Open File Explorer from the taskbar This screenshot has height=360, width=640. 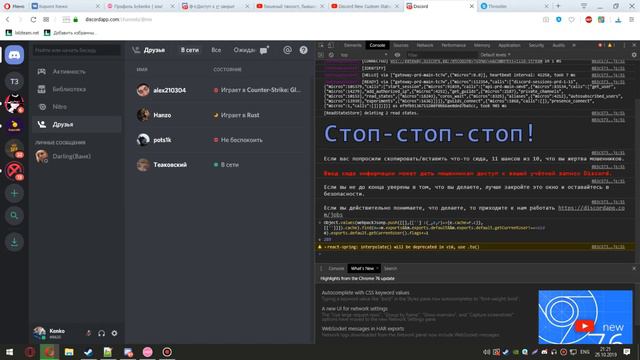69,352
